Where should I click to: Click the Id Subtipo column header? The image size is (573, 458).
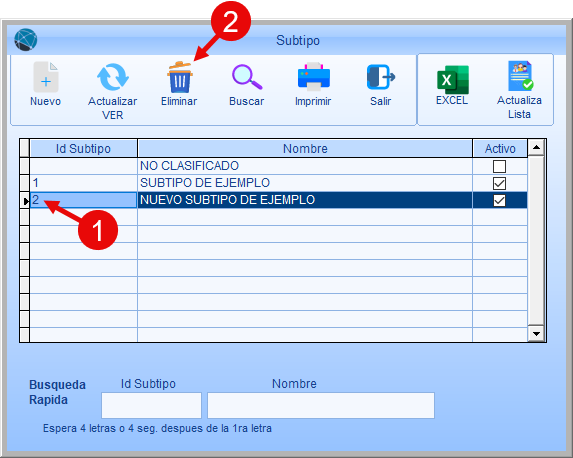83,148
